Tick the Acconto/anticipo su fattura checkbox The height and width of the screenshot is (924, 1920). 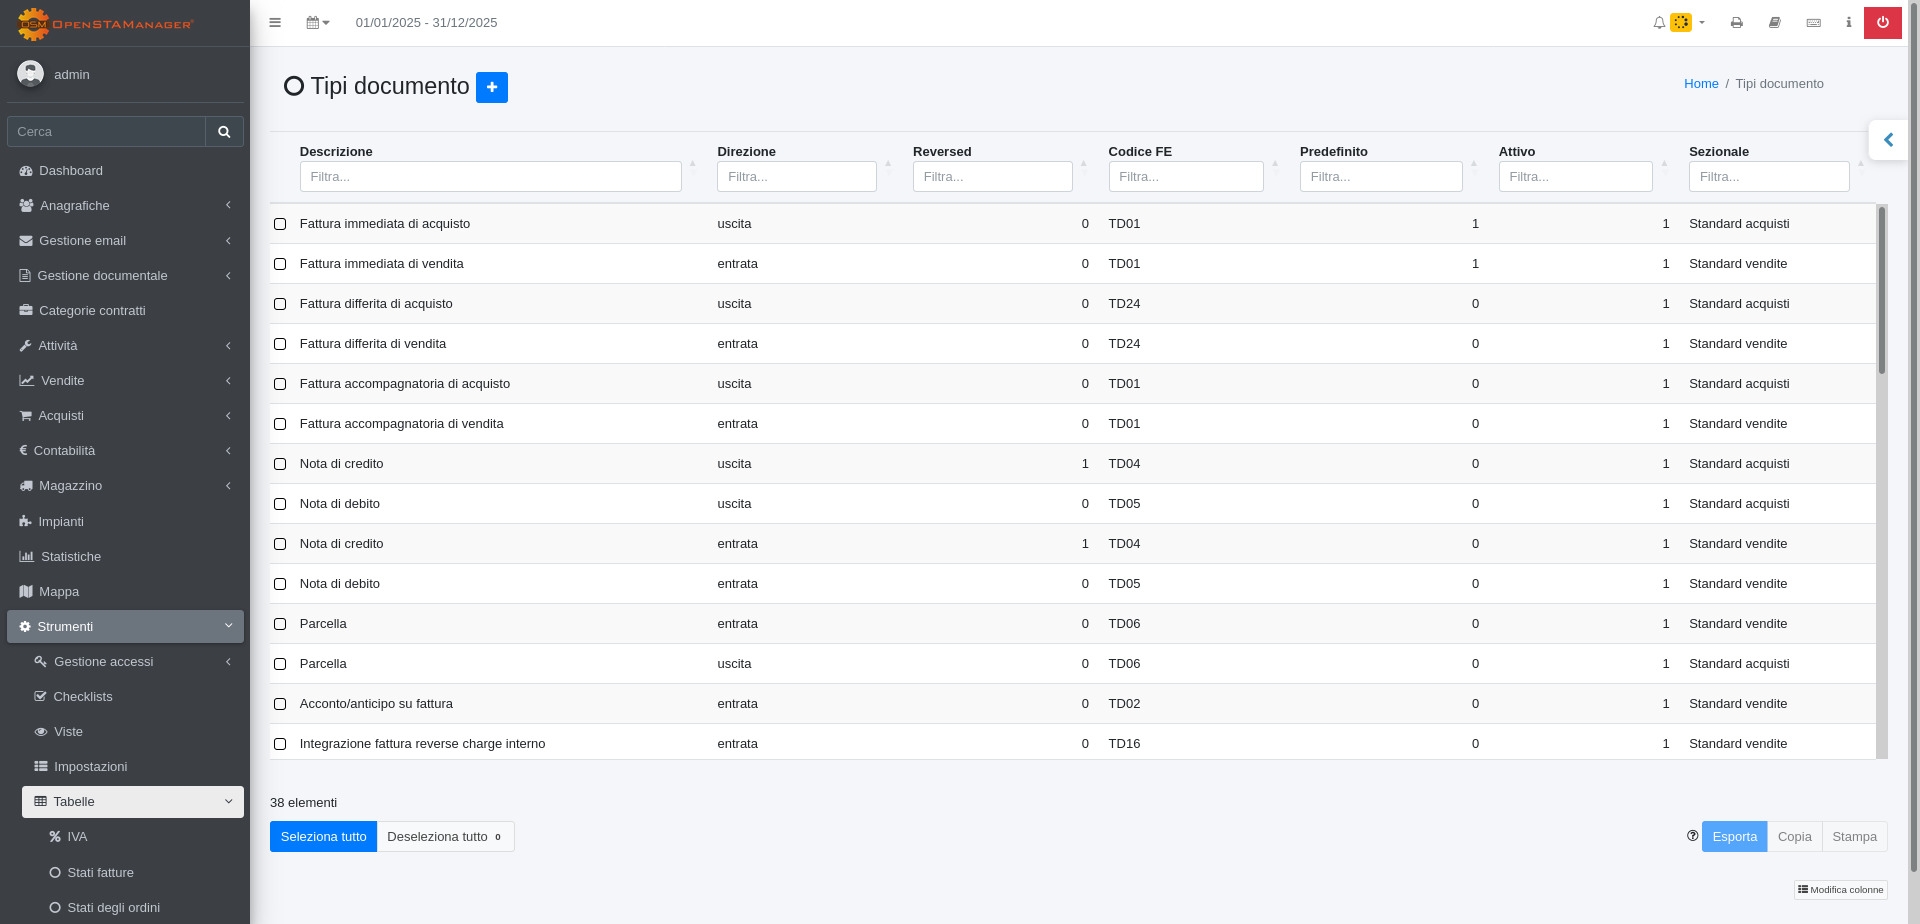point(280,704)
